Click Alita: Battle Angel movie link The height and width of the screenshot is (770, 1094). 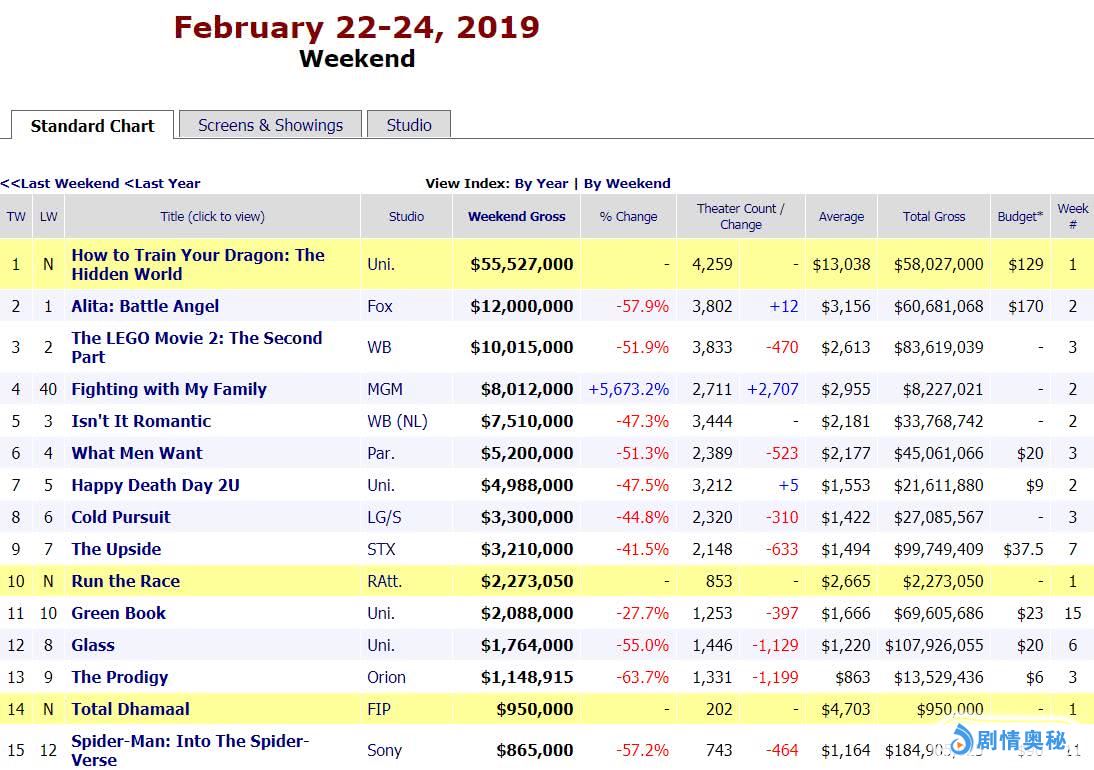145,306
